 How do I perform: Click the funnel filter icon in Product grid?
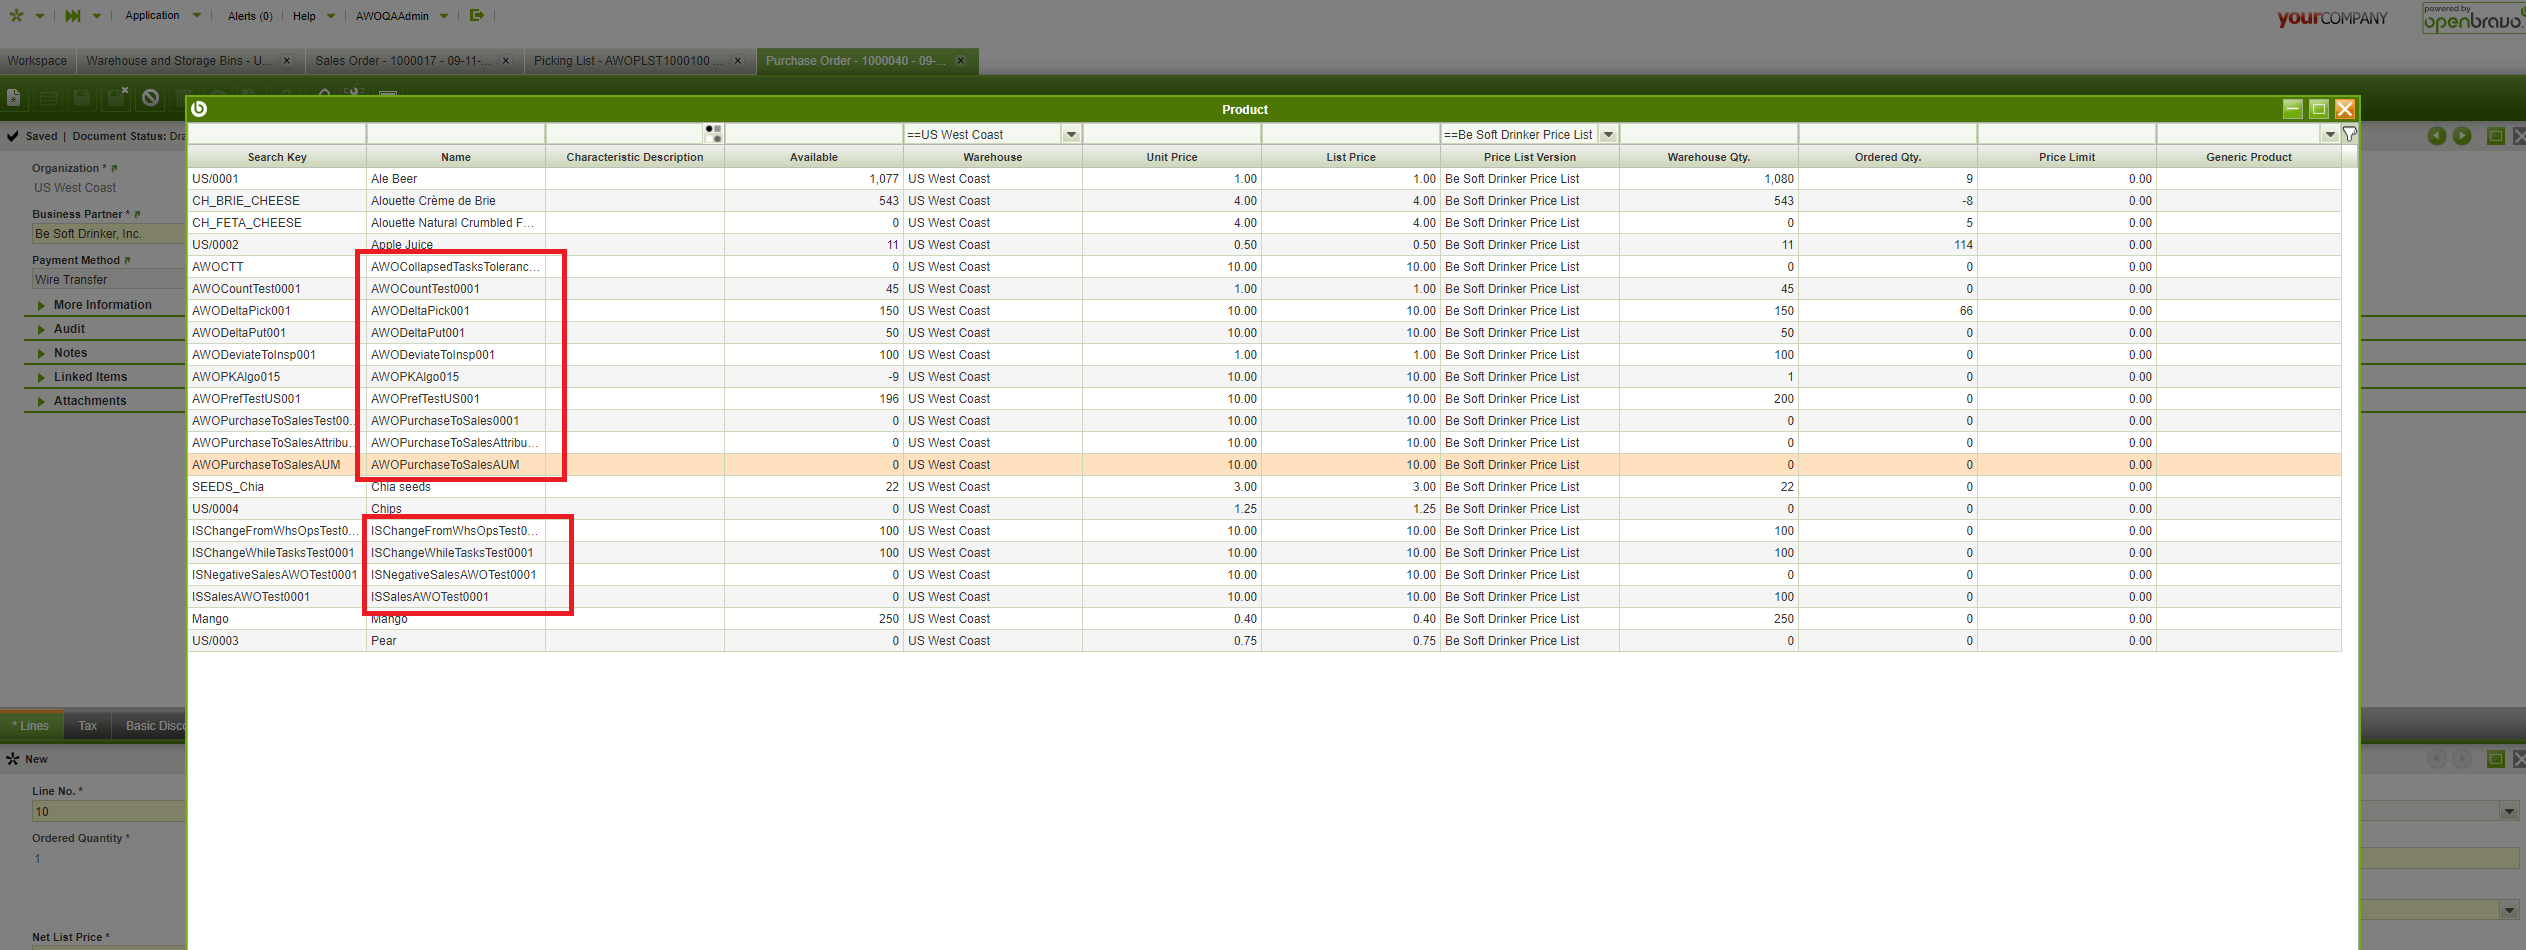[x=2350, y=134]
